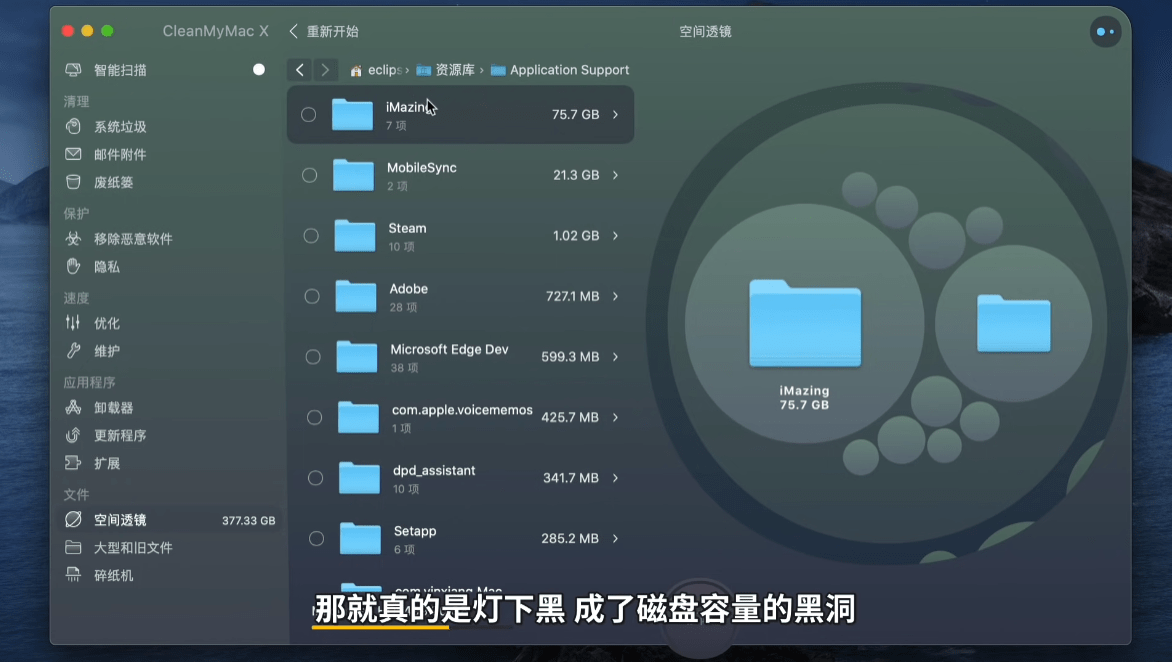Click the 377.33 GB size label
This screenshot has height=662, width=1172.
248,520
